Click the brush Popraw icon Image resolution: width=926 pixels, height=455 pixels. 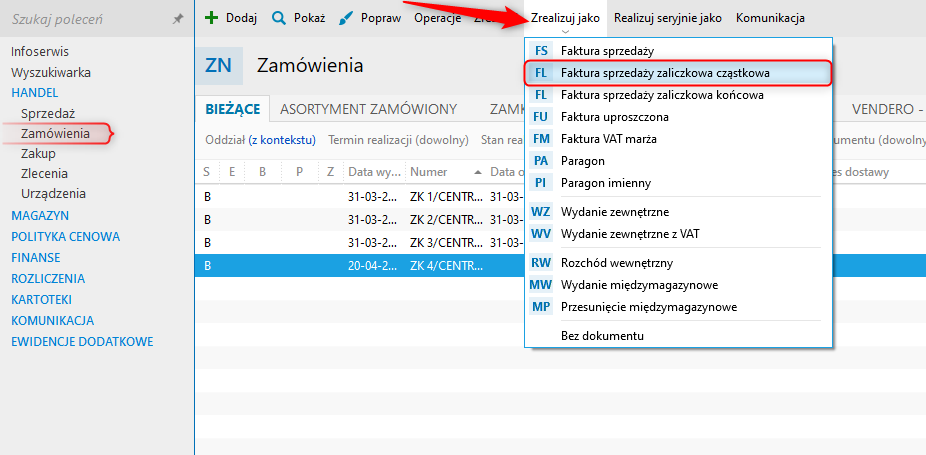347,18
